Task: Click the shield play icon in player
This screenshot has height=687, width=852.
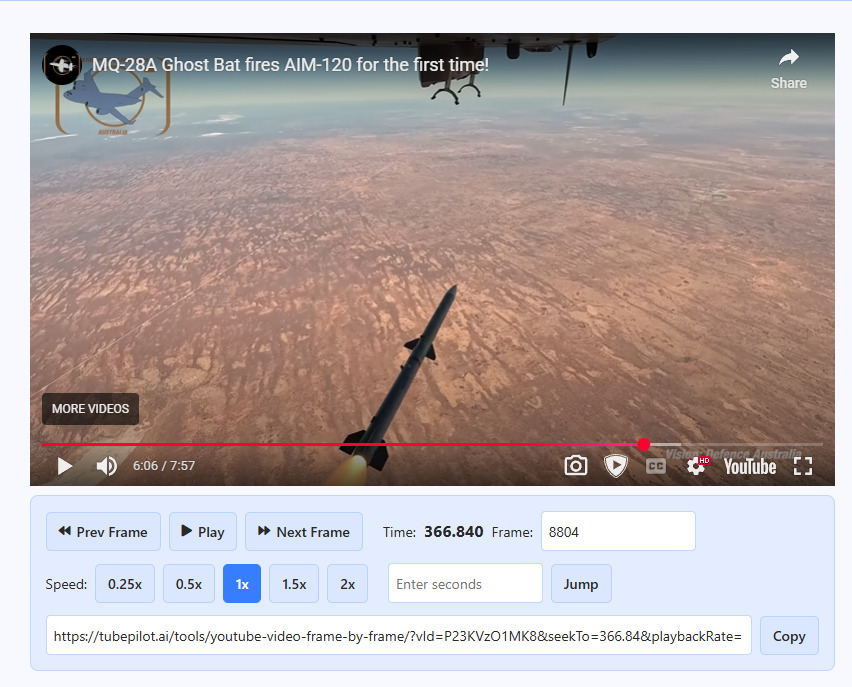Action: point(616,466)
